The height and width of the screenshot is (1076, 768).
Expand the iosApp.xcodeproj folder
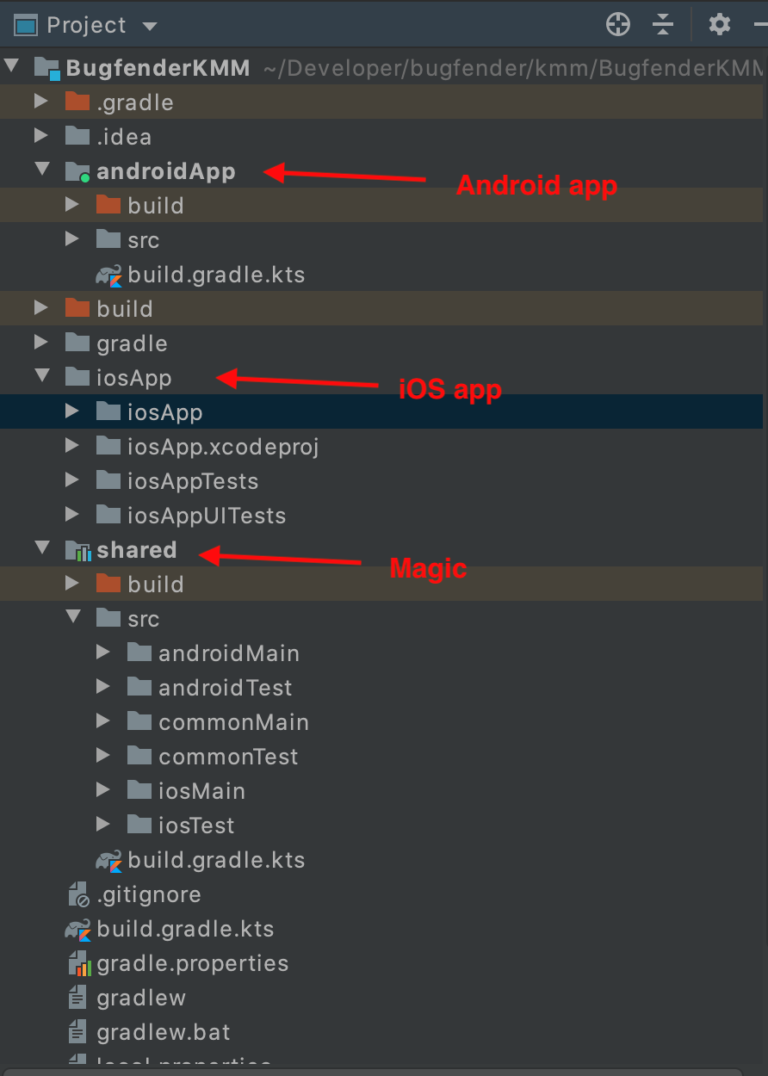coord(71,446)
